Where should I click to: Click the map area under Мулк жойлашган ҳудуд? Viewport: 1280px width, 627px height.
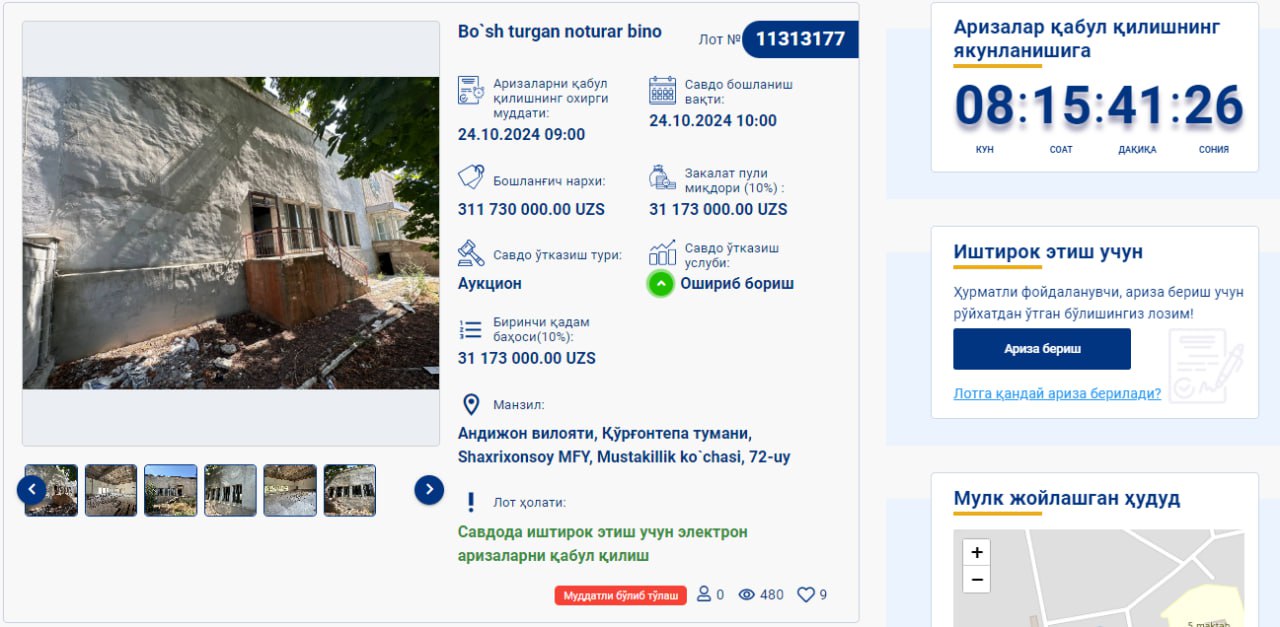[1098, 578]
